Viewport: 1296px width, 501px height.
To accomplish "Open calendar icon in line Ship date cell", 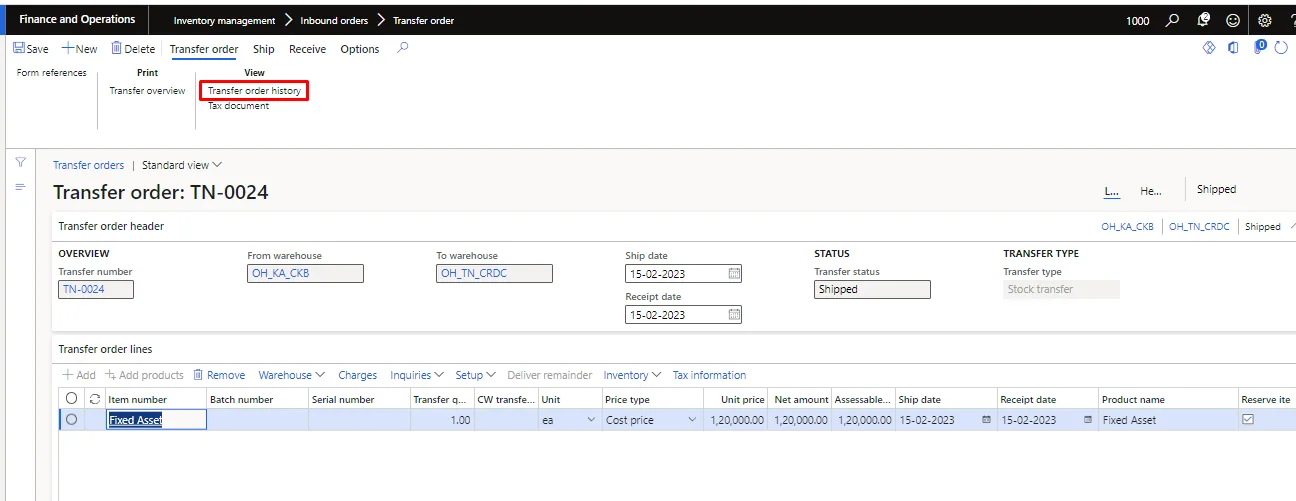I will pyautogui.click(x=986, y=420).
